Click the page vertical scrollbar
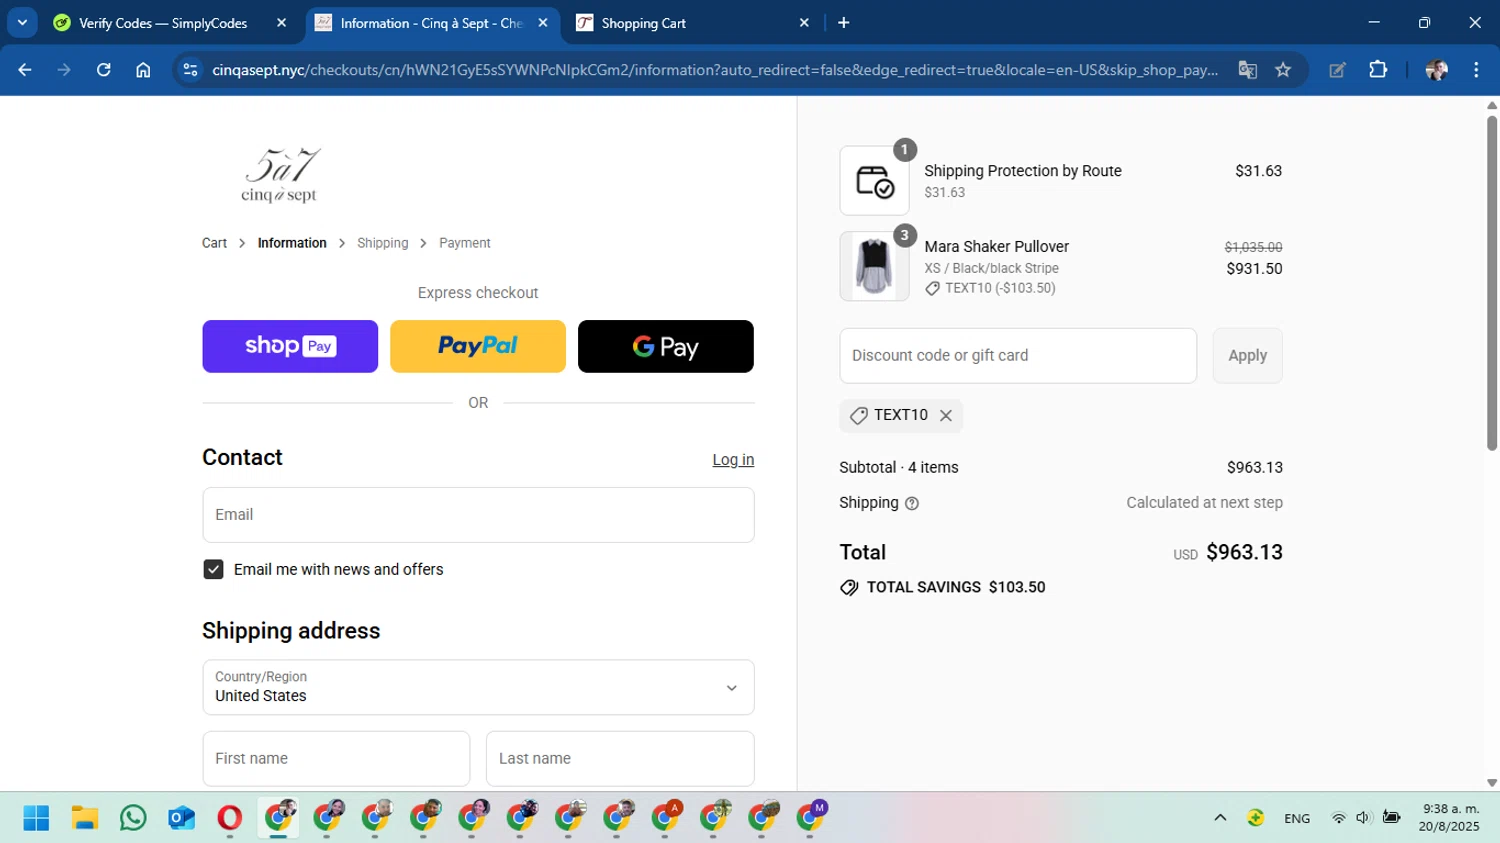 (1491, 283)
